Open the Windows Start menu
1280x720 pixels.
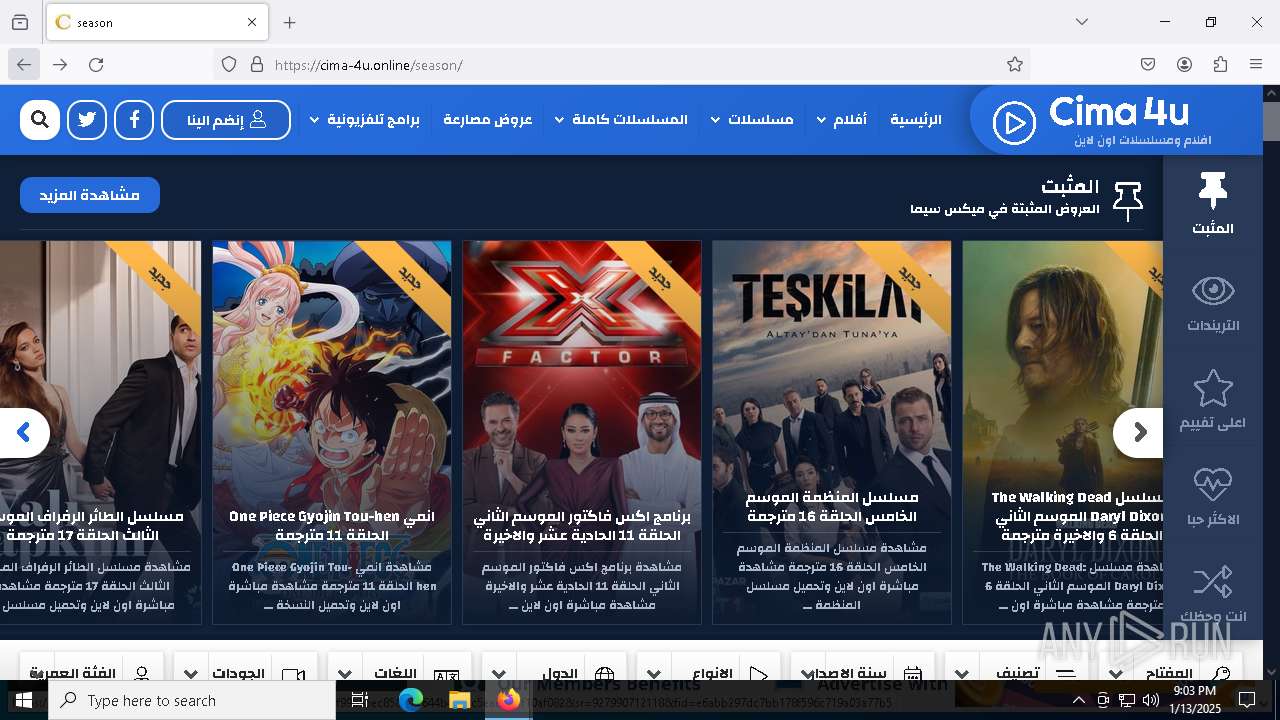click(24, 700)
